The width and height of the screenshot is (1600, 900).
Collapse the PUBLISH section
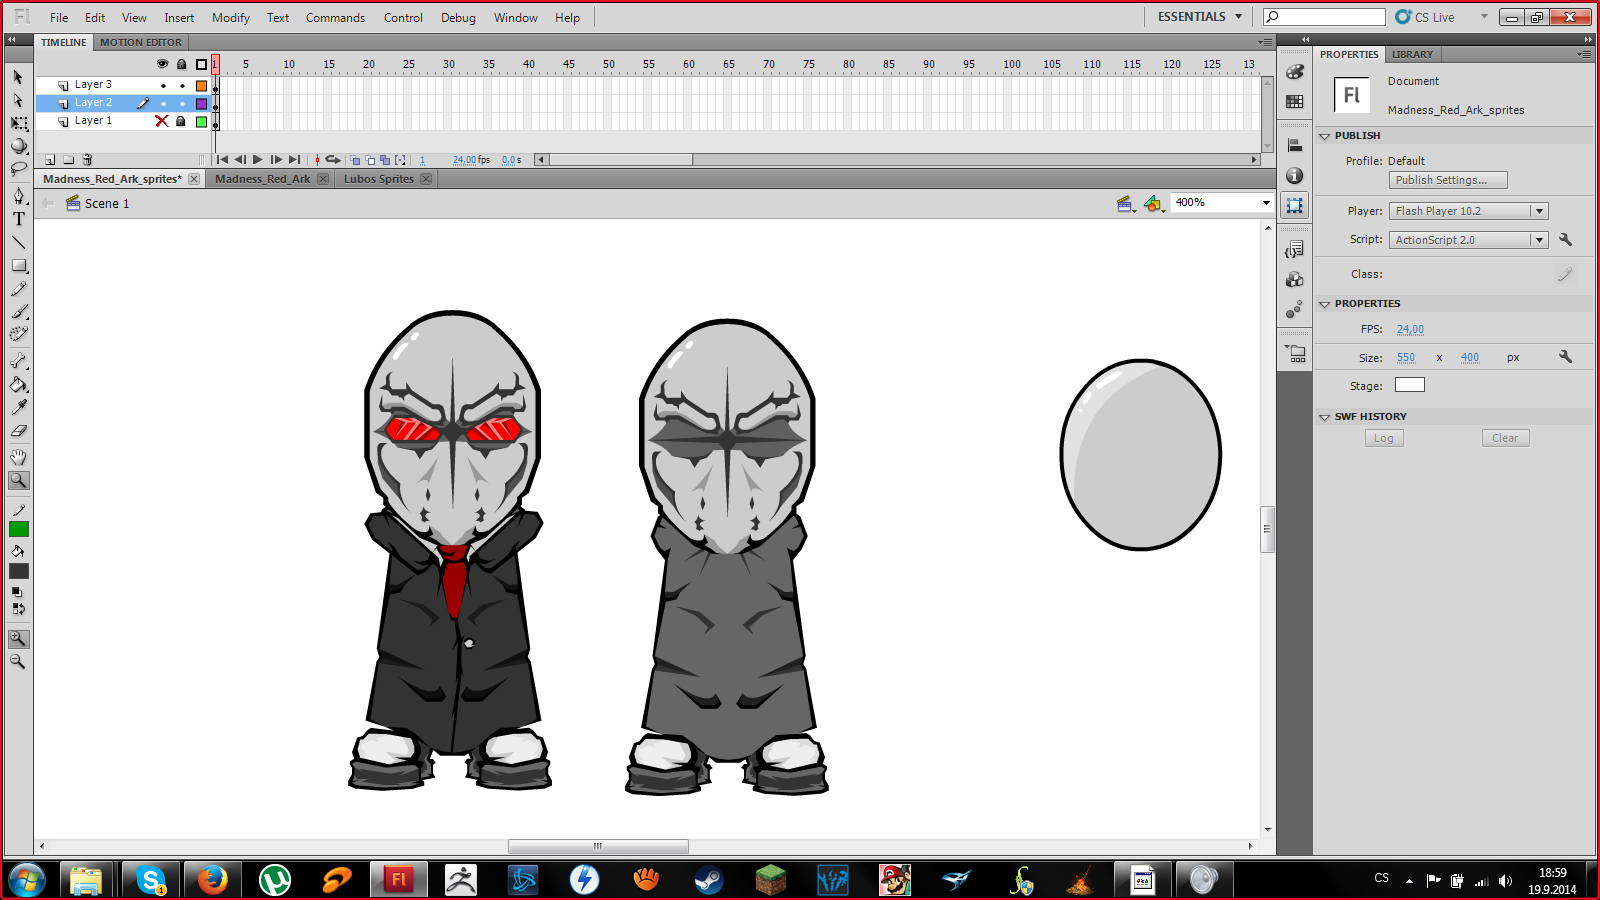[1324, 136]
